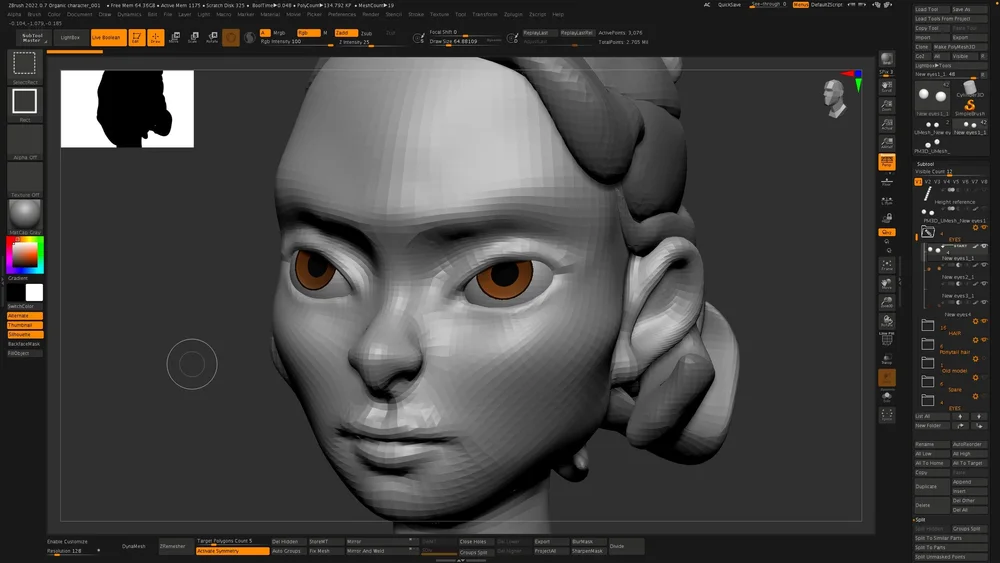The image size is (1000, 563).
Task: Expand the Ponytail hair folder
Action: [x=927, y=344]
